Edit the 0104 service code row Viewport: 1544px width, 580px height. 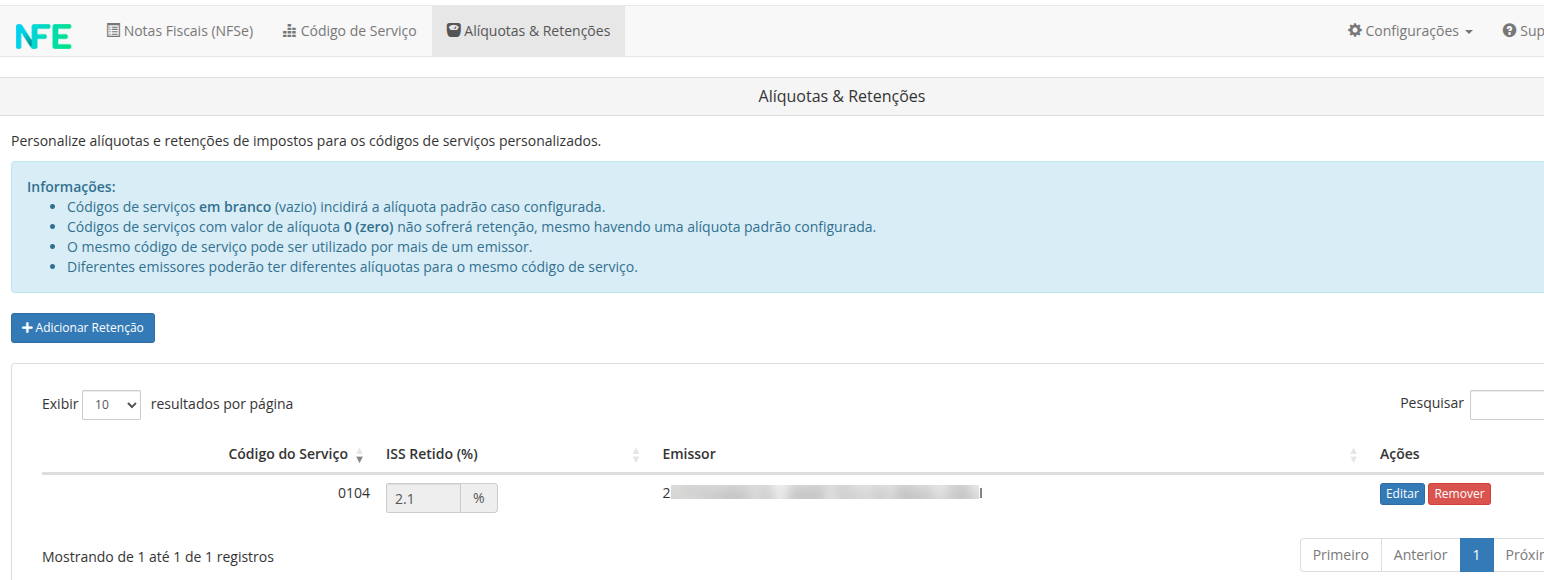(1402, 494)
